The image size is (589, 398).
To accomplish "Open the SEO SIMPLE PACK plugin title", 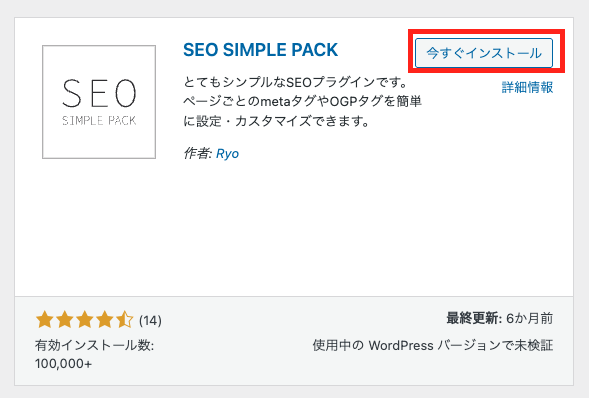I will point(260,50).
